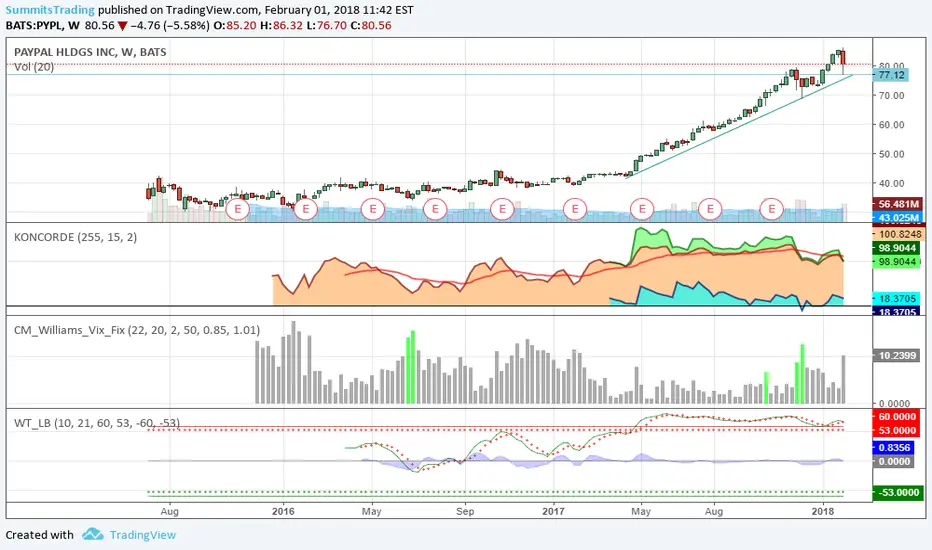Select the E marker between May and Sep 2016

coord(435,209)
